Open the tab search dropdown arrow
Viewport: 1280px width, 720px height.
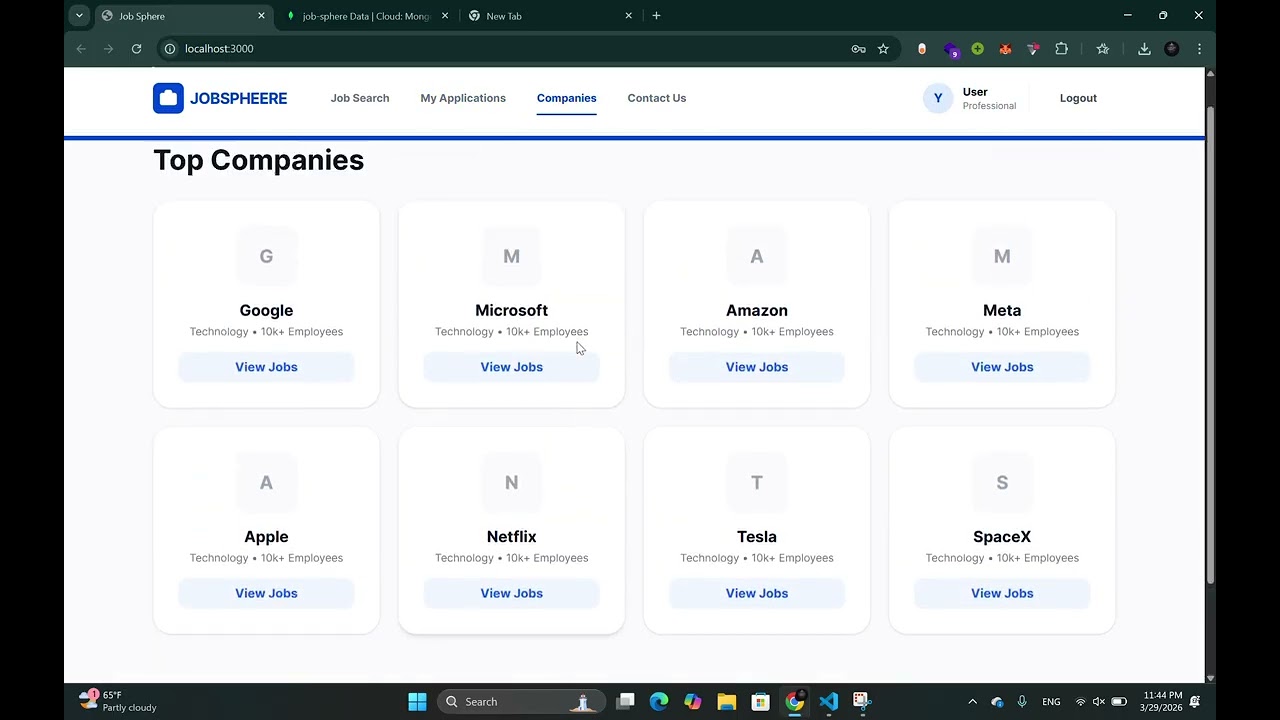pos(79,16)
